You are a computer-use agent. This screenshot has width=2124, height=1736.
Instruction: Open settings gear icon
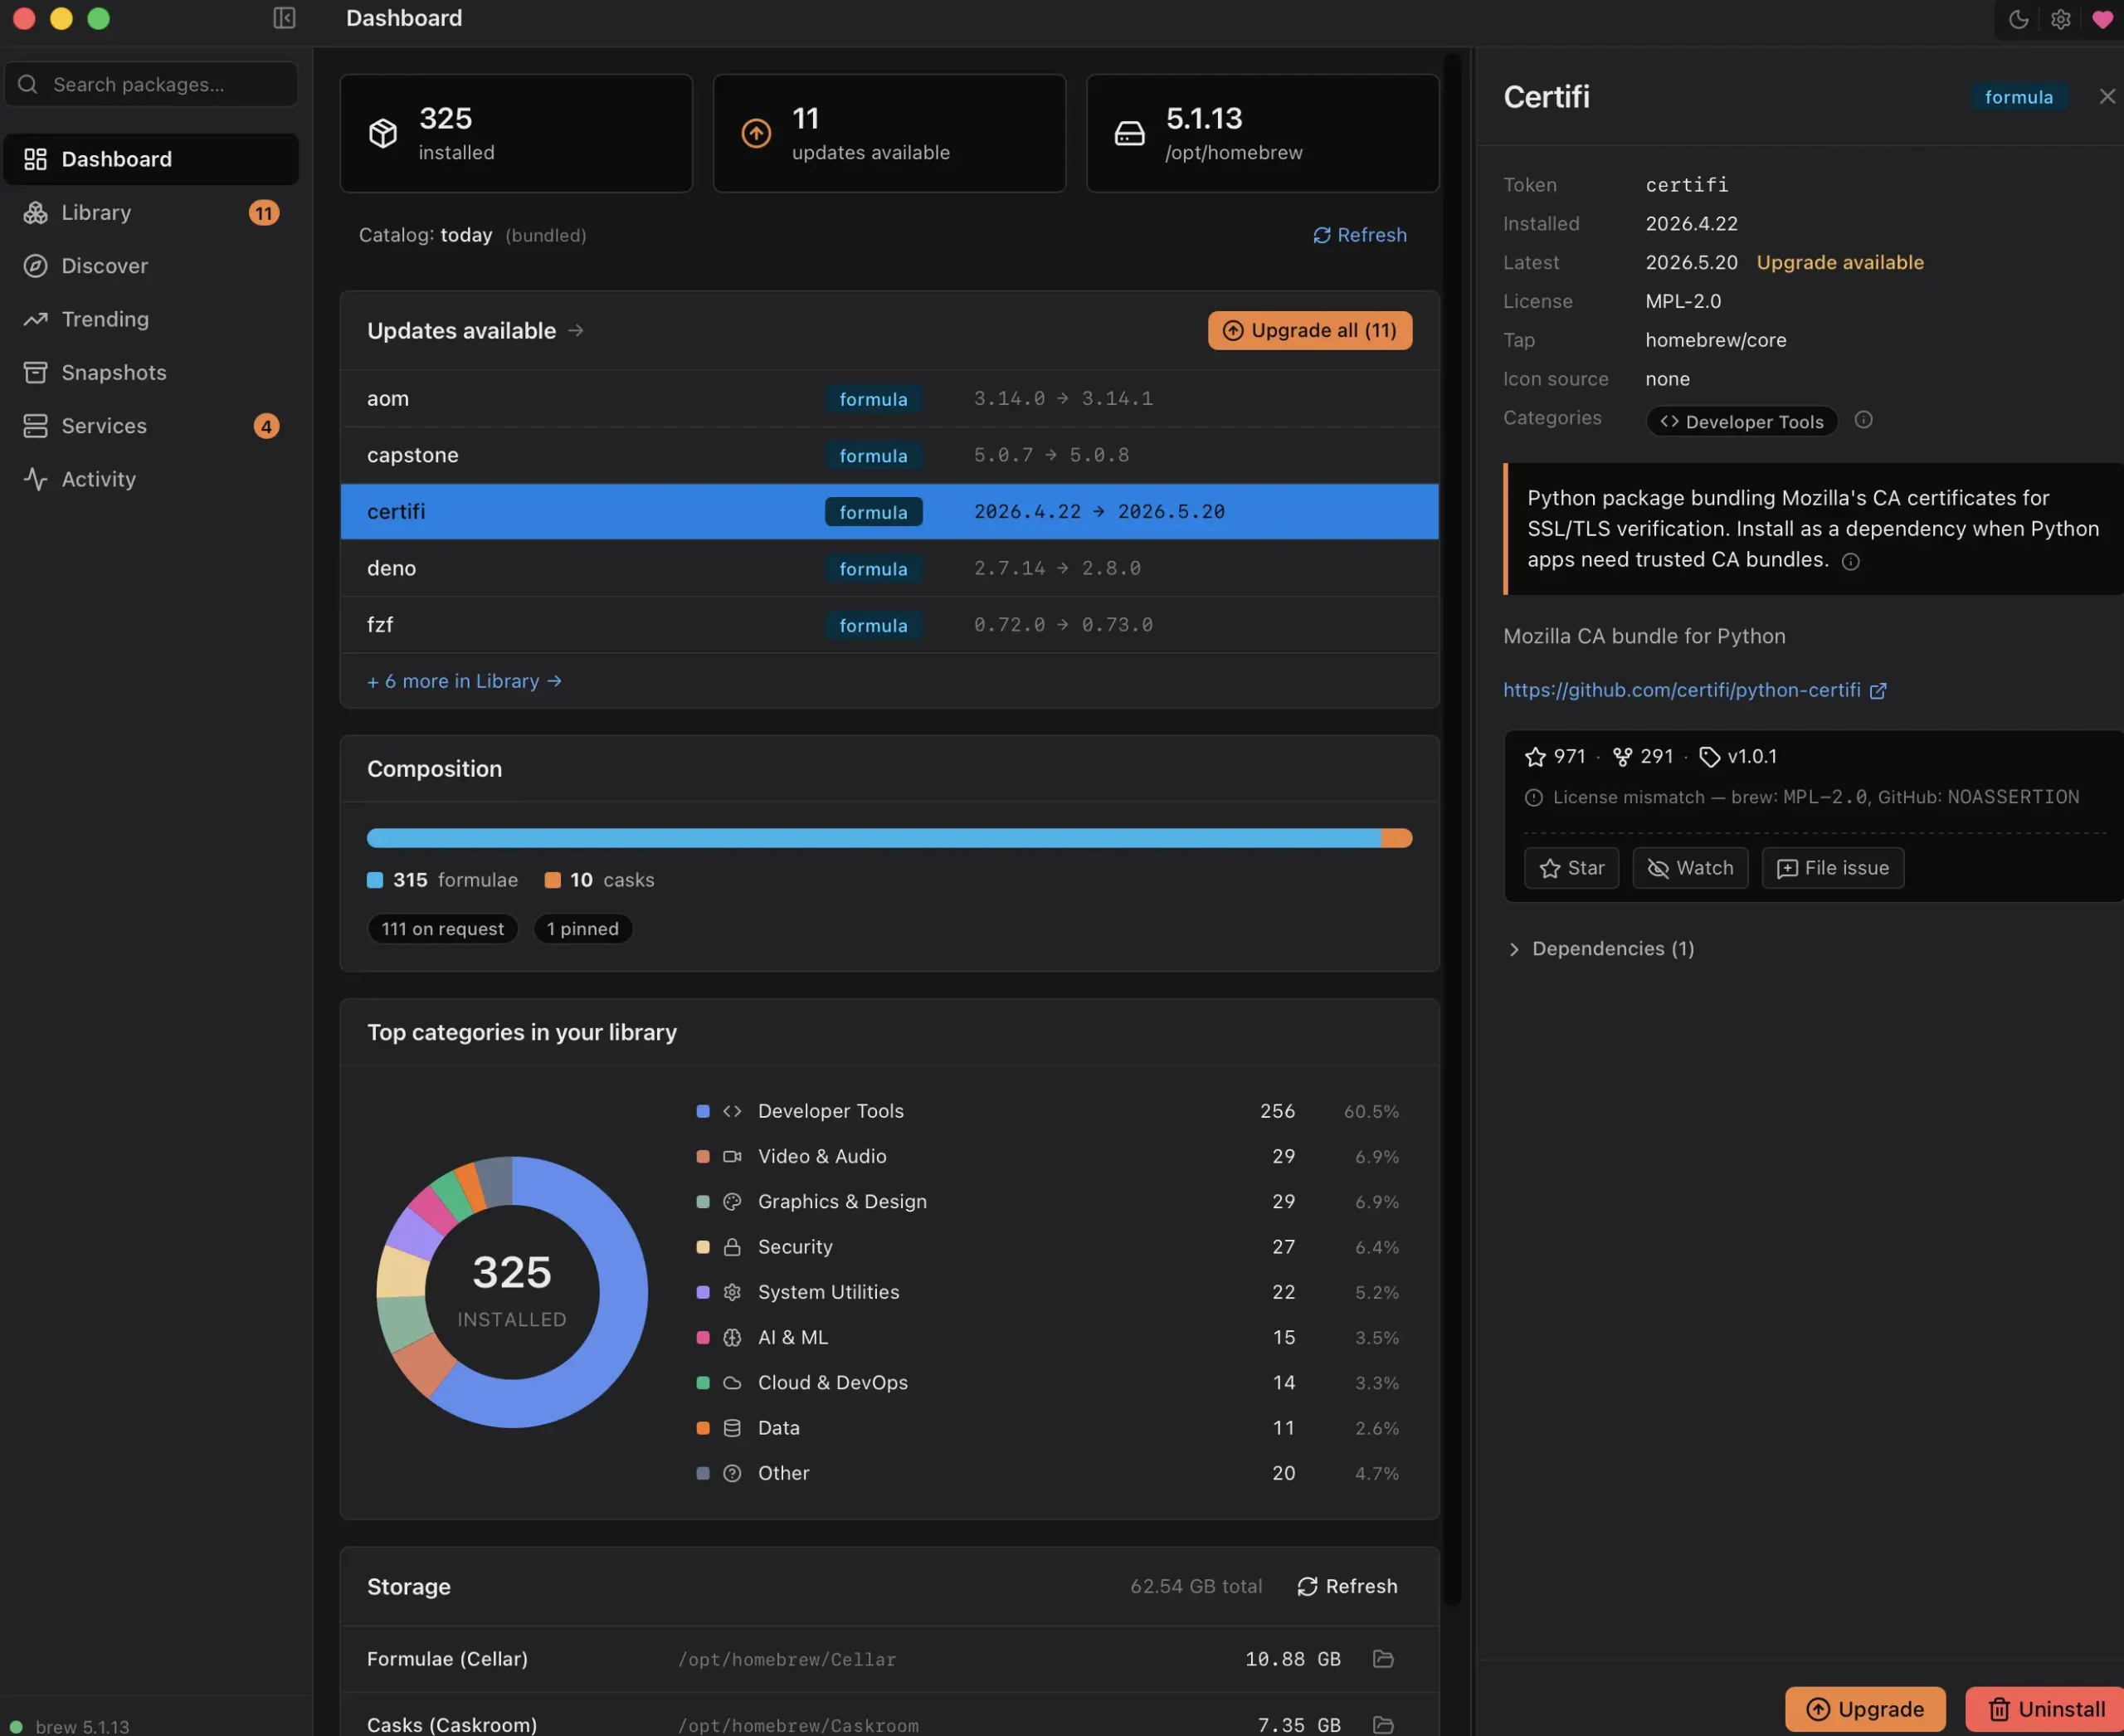[2060, 19]
